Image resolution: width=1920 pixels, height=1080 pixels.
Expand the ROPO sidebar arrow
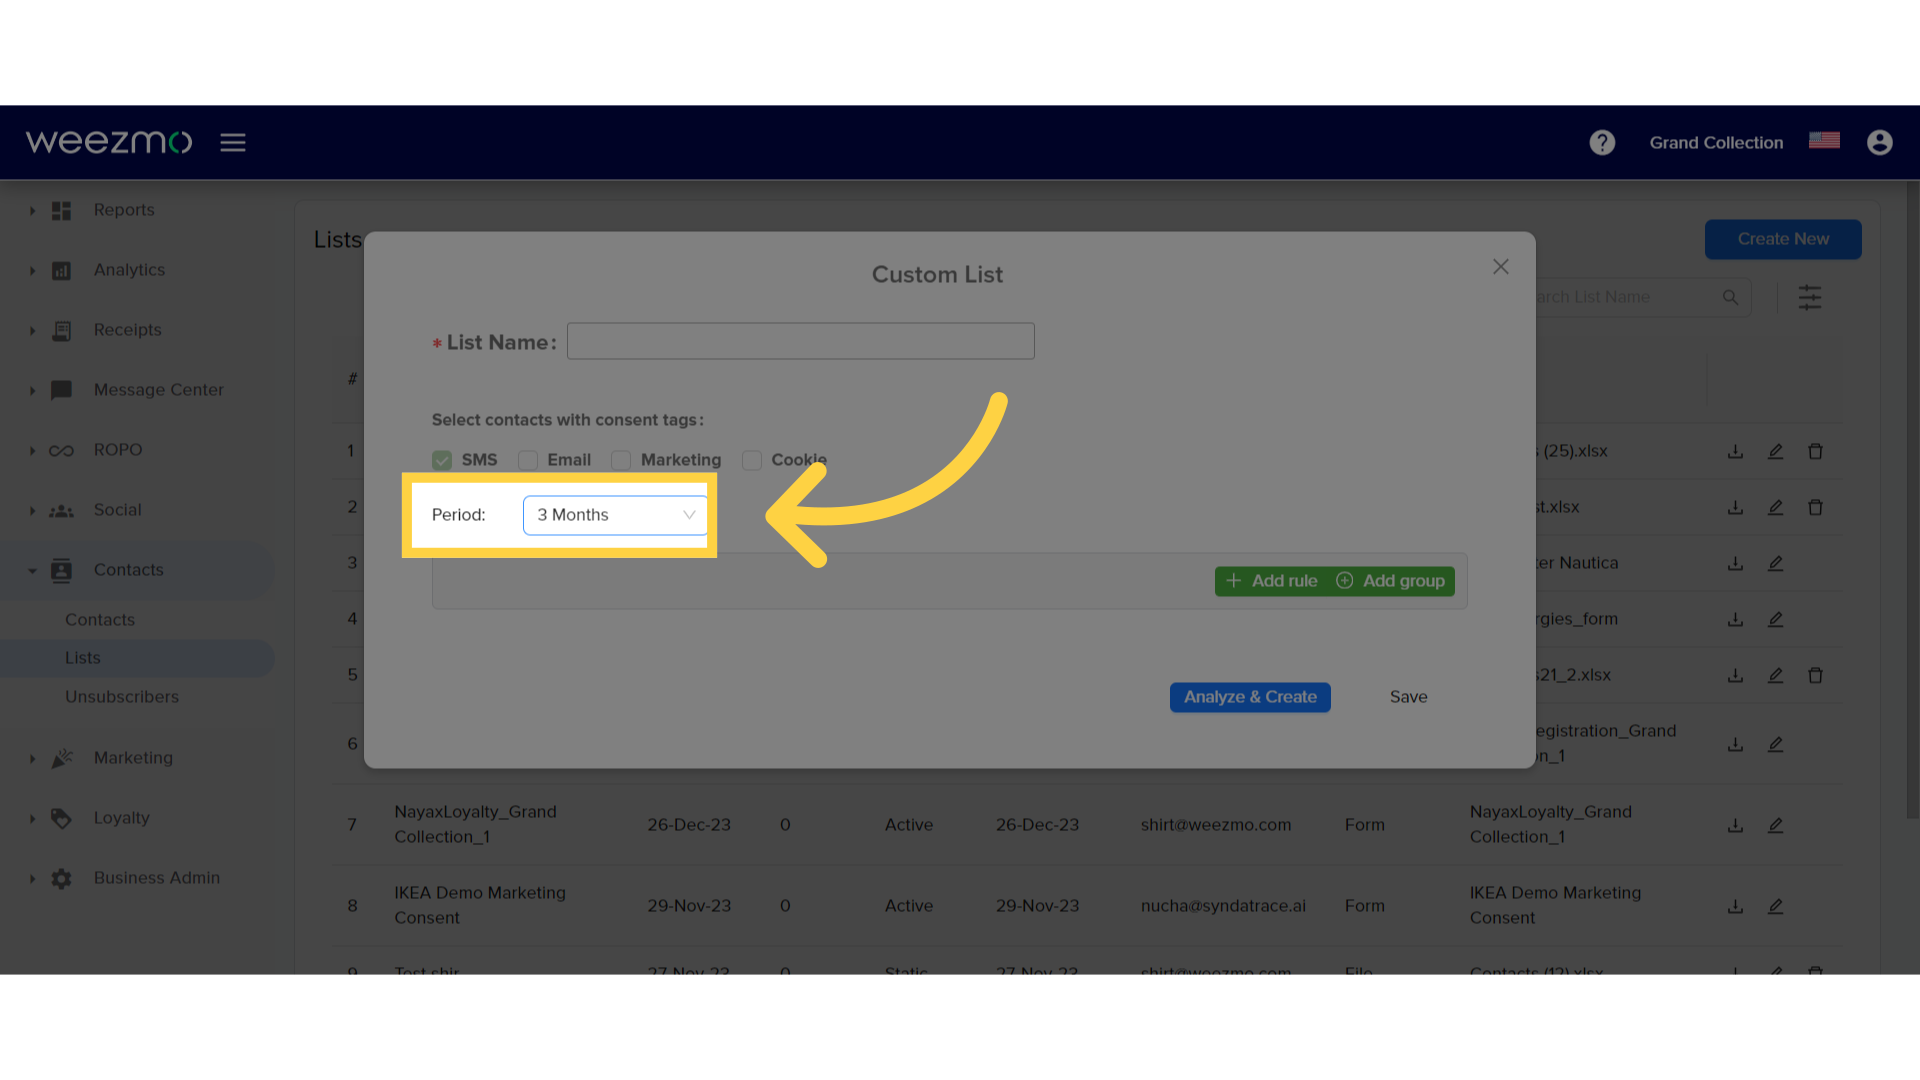(x=32, y=451)
